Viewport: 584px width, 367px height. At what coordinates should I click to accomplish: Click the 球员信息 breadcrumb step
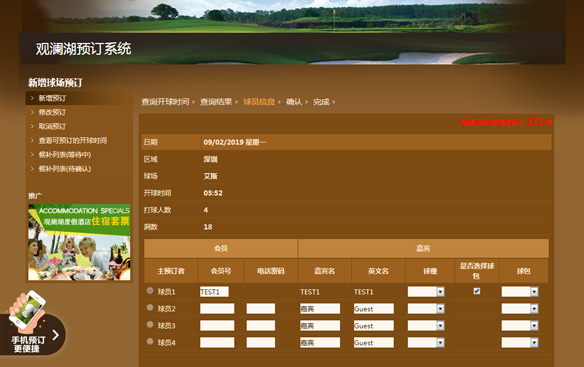coord(259,102)
